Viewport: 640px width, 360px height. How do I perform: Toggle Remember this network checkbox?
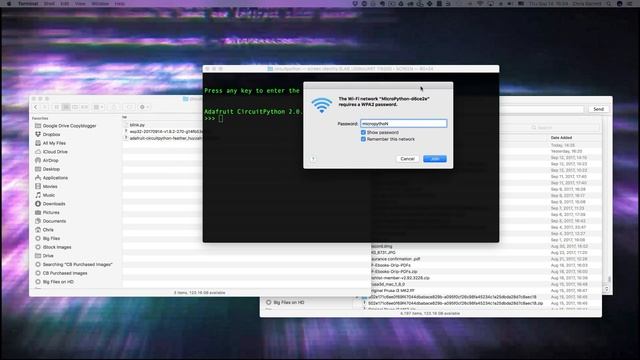[x=363, y=139]
